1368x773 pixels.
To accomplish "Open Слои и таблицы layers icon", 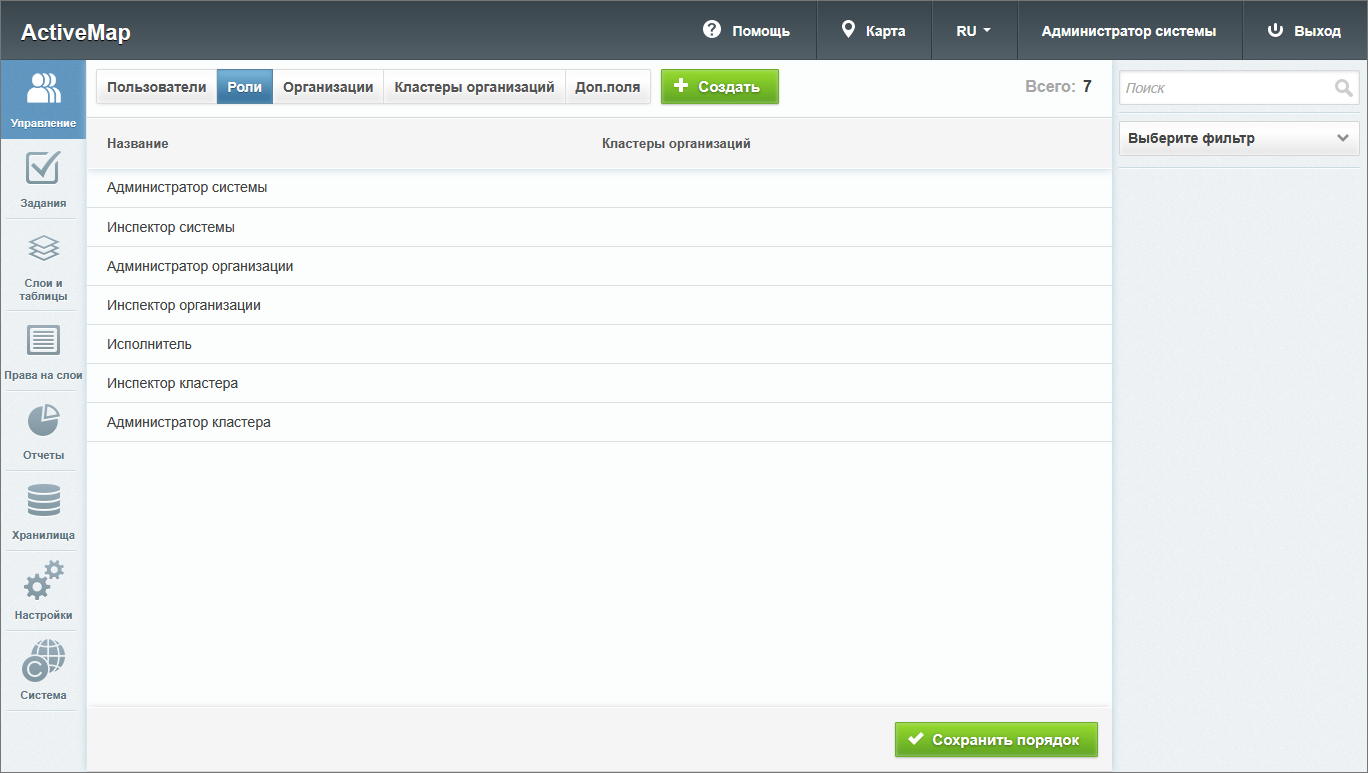I will 43,248.
